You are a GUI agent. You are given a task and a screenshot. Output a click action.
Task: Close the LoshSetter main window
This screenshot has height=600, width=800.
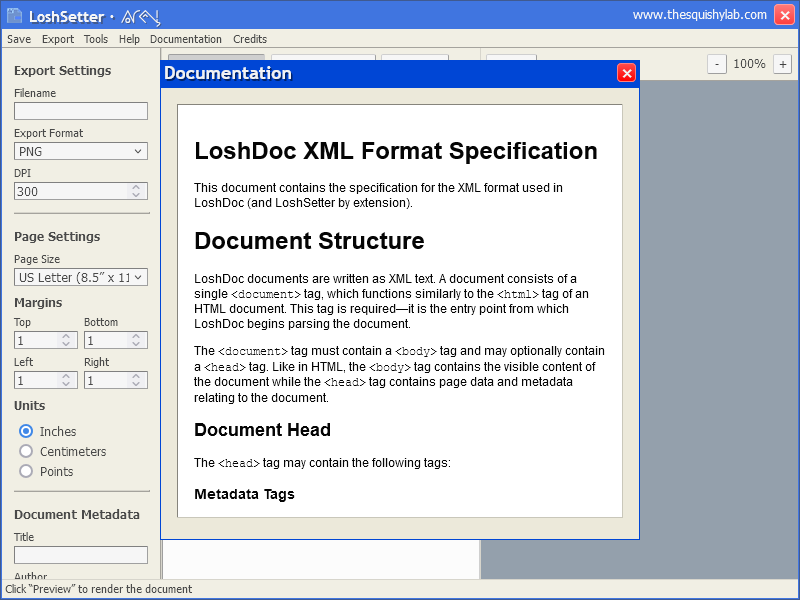pos(785,15)
